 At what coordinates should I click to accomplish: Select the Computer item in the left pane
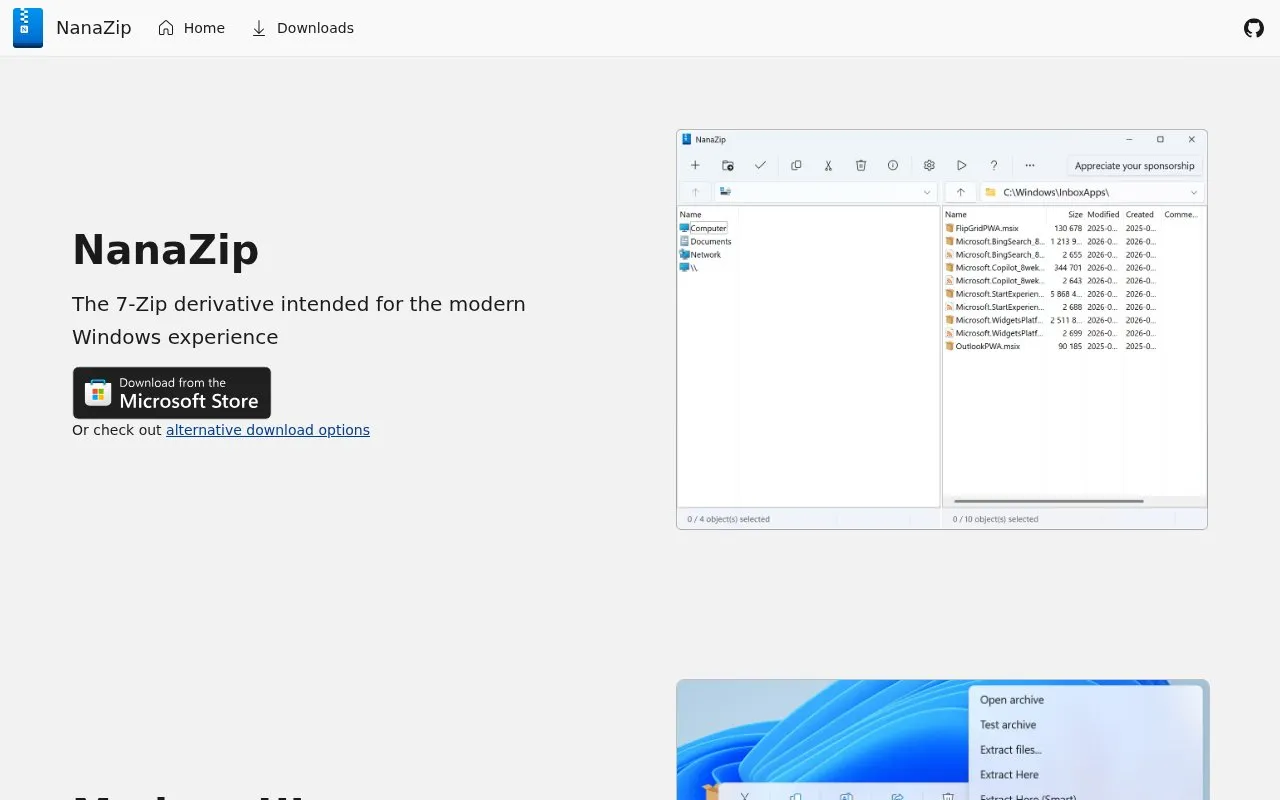(x=703, y=228)
